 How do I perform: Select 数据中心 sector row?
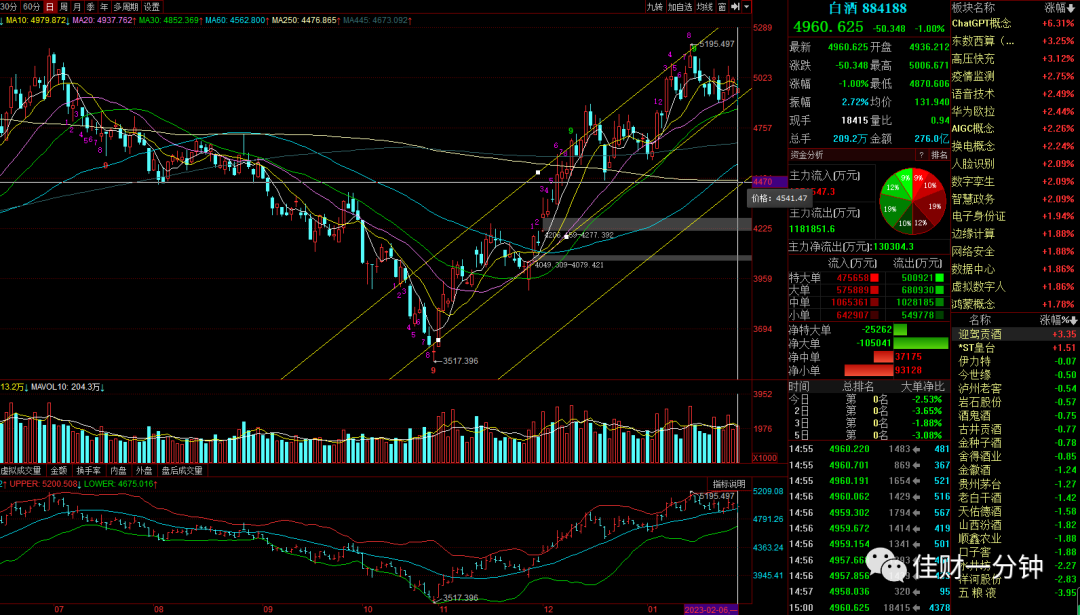[x=1014, y=269]
